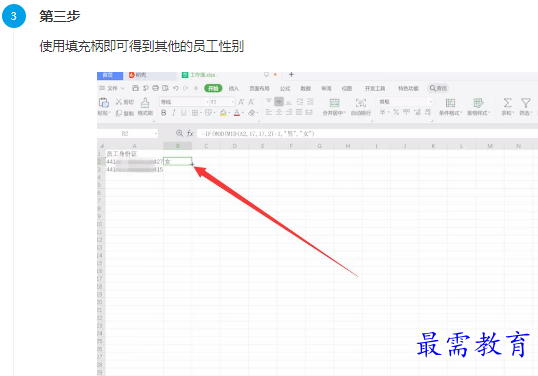538x376 pixels.
Task: Click the AutoSum sigma icon
Action: pyautogui.click(x=507, y=103)
